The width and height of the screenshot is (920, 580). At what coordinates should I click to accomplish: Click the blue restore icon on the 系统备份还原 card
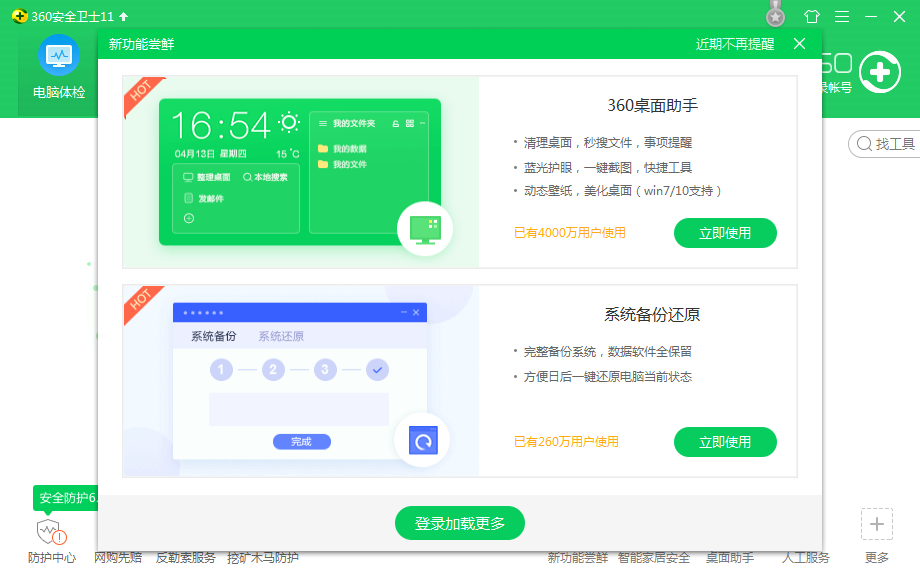point(423,440)
